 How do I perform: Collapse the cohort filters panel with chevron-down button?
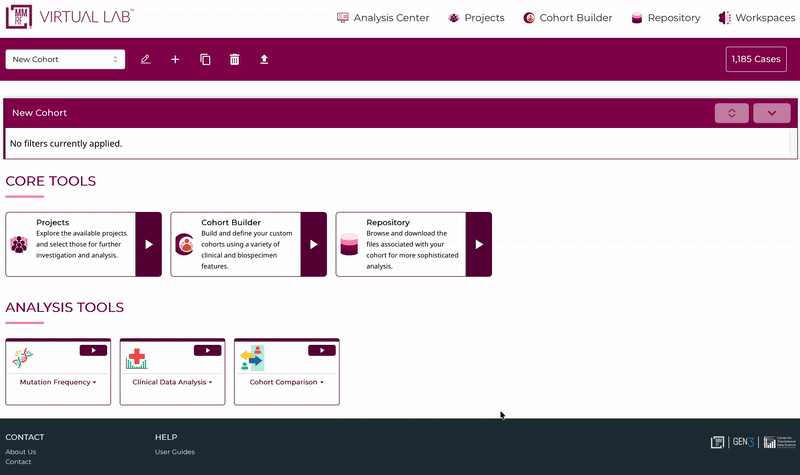(771, 113)
